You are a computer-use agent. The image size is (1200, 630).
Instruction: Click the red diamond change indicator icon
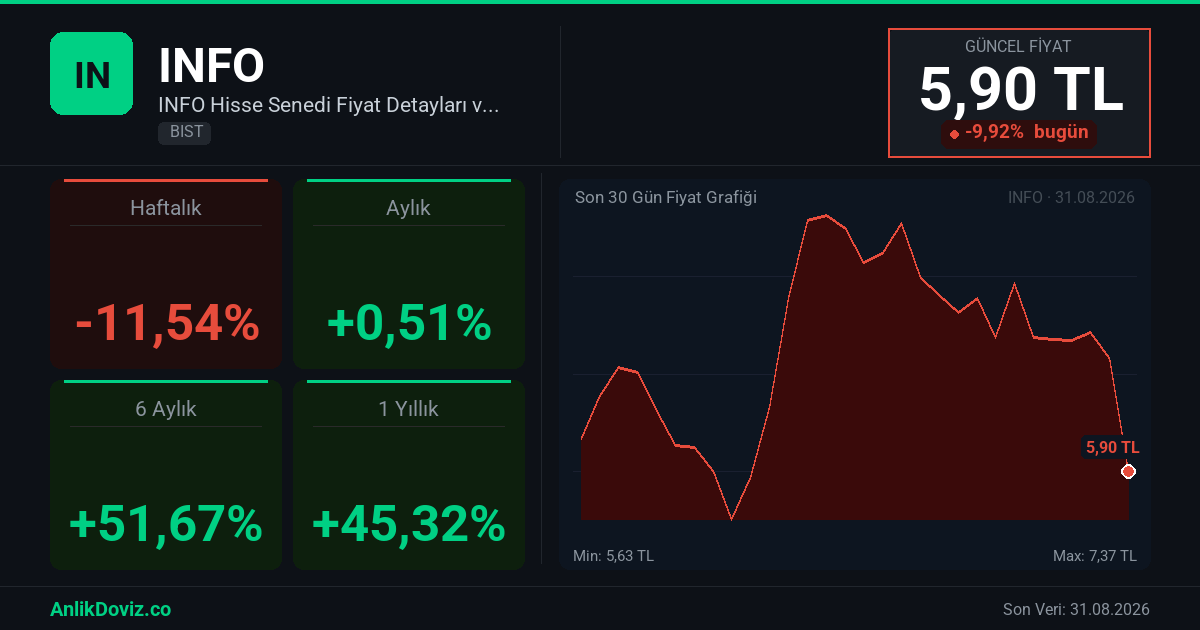tap(954, 133)
